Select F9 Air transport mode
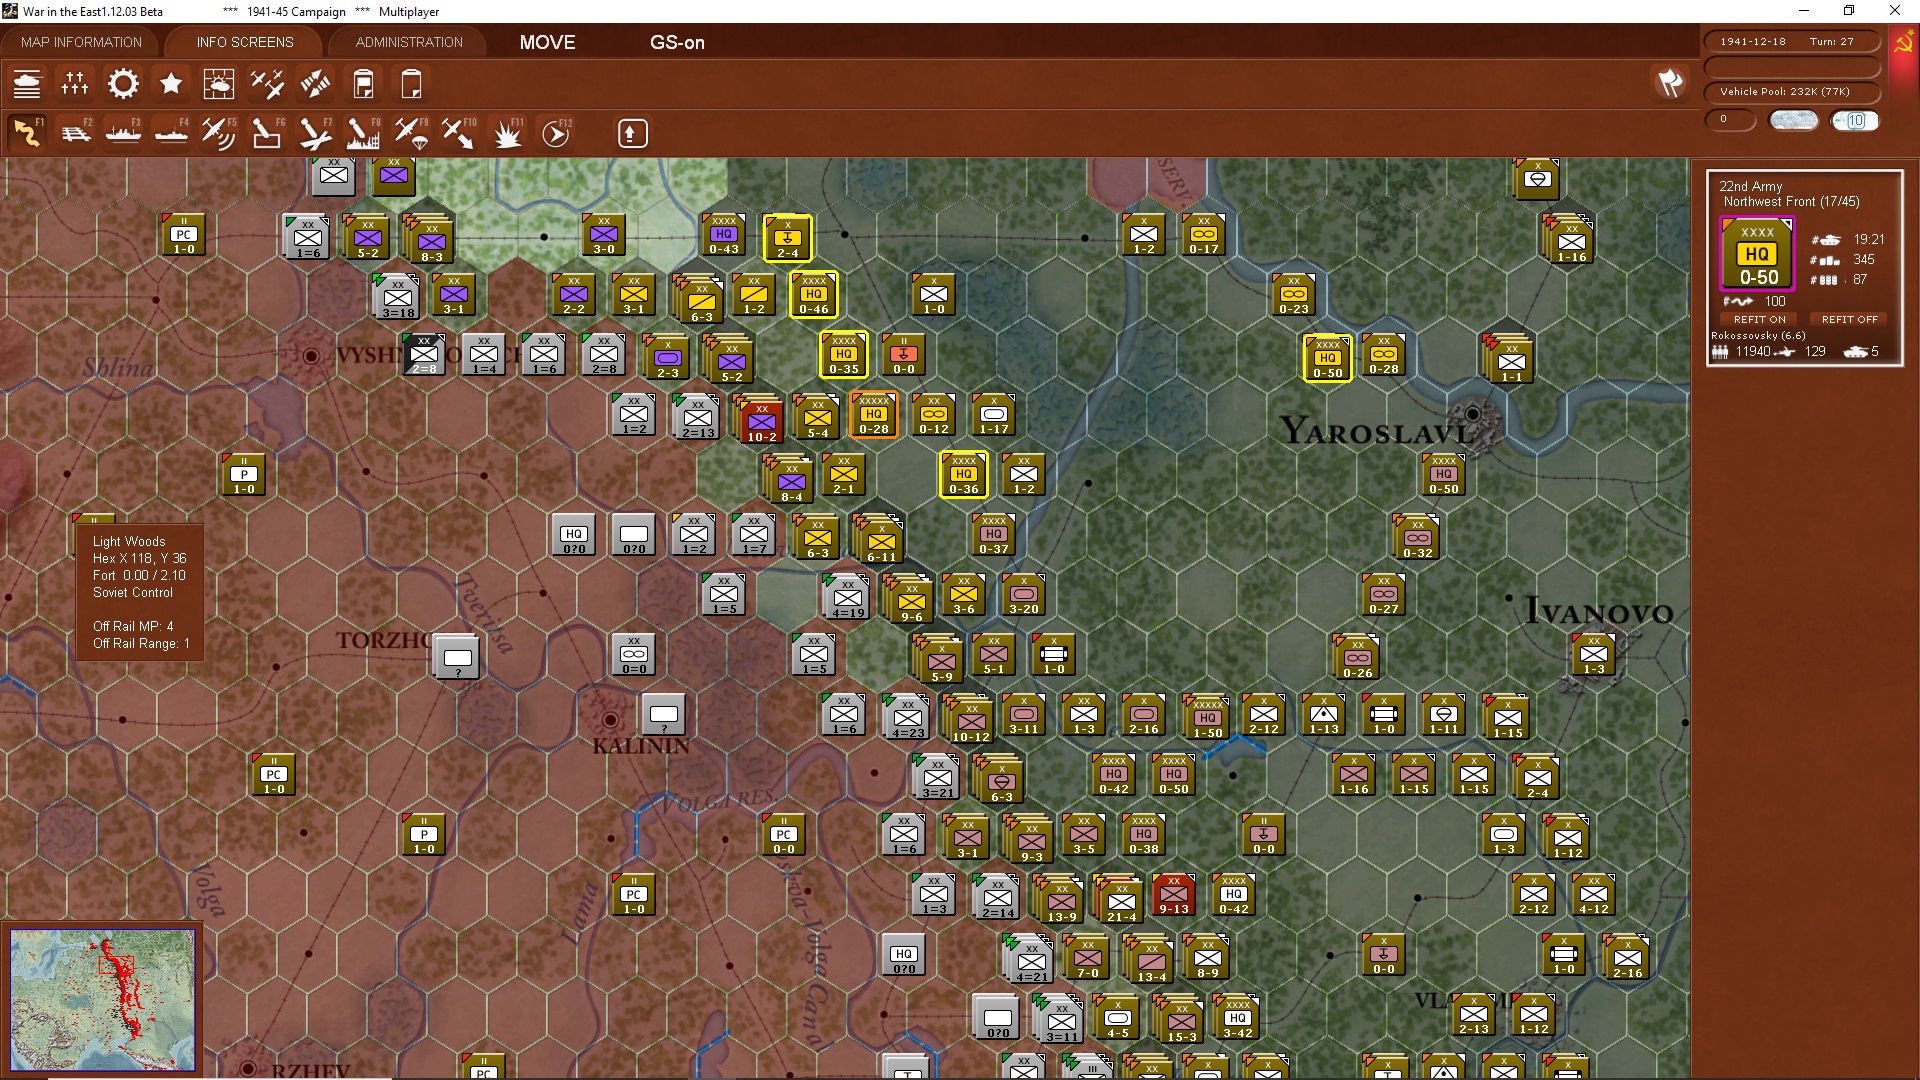1920x1080 pixels. [x=411, y=133]
